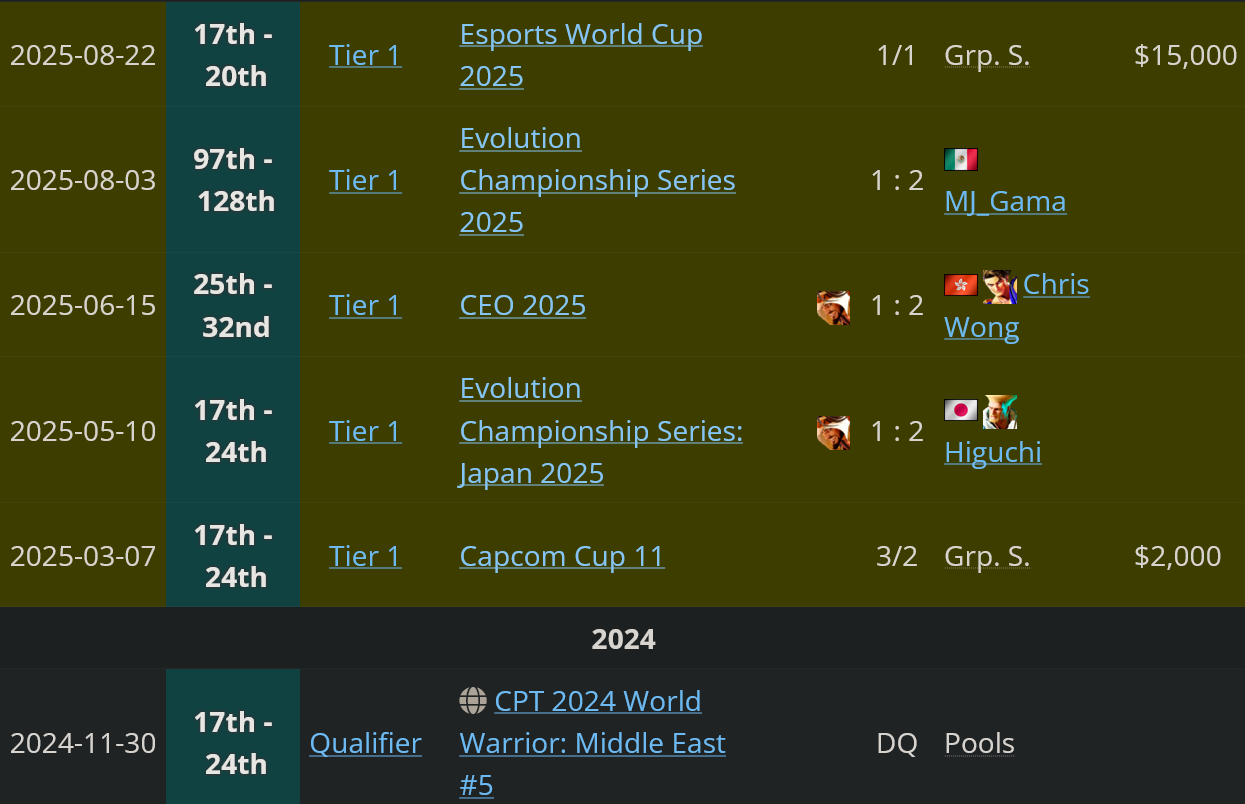
Task: Click the Qualifier tier link
Action: [366, 743]
